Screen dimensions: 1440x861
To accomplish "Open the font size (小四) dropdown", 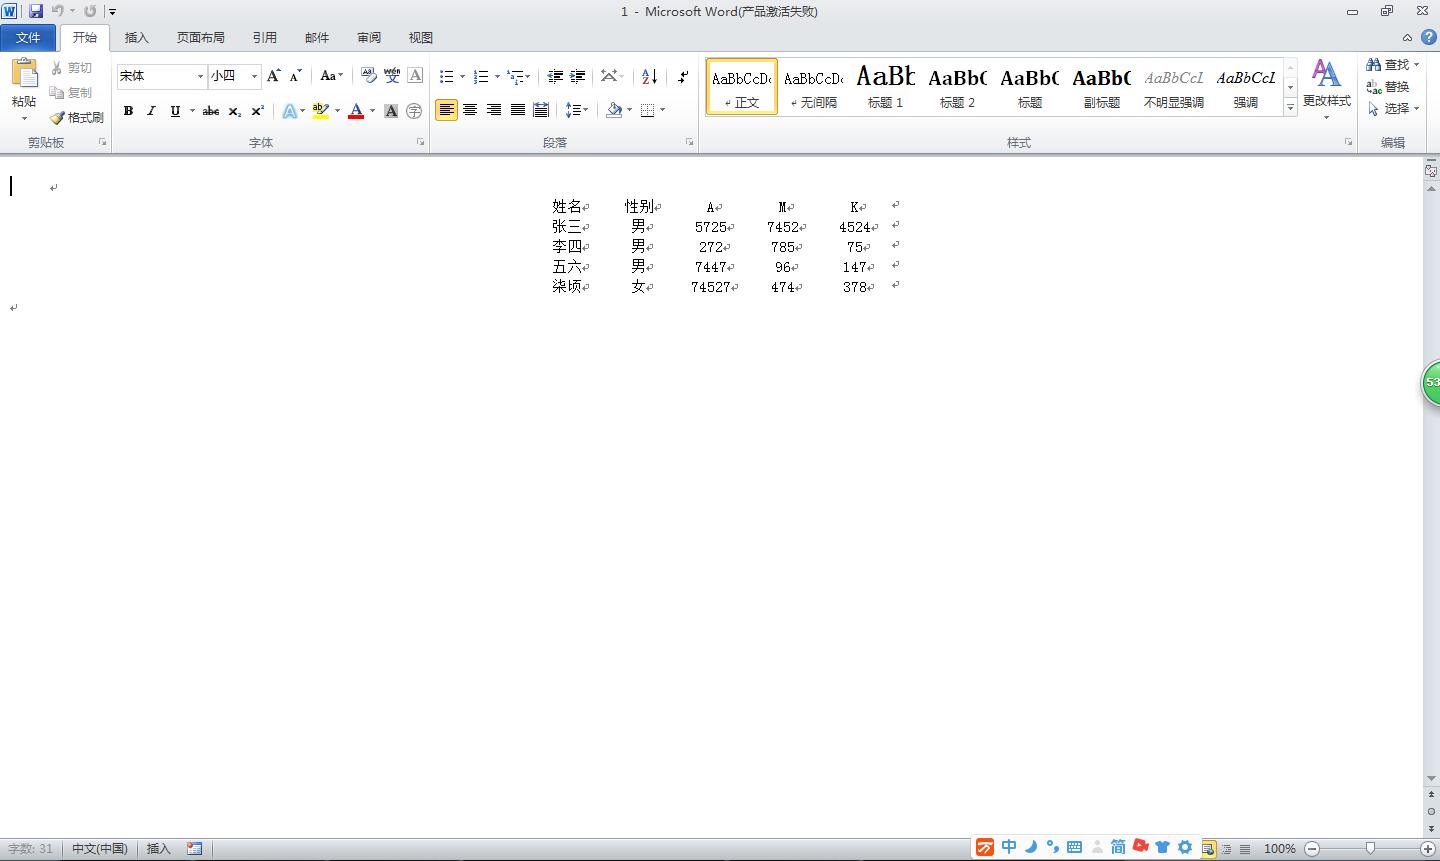I will click(x=254, y=76).
